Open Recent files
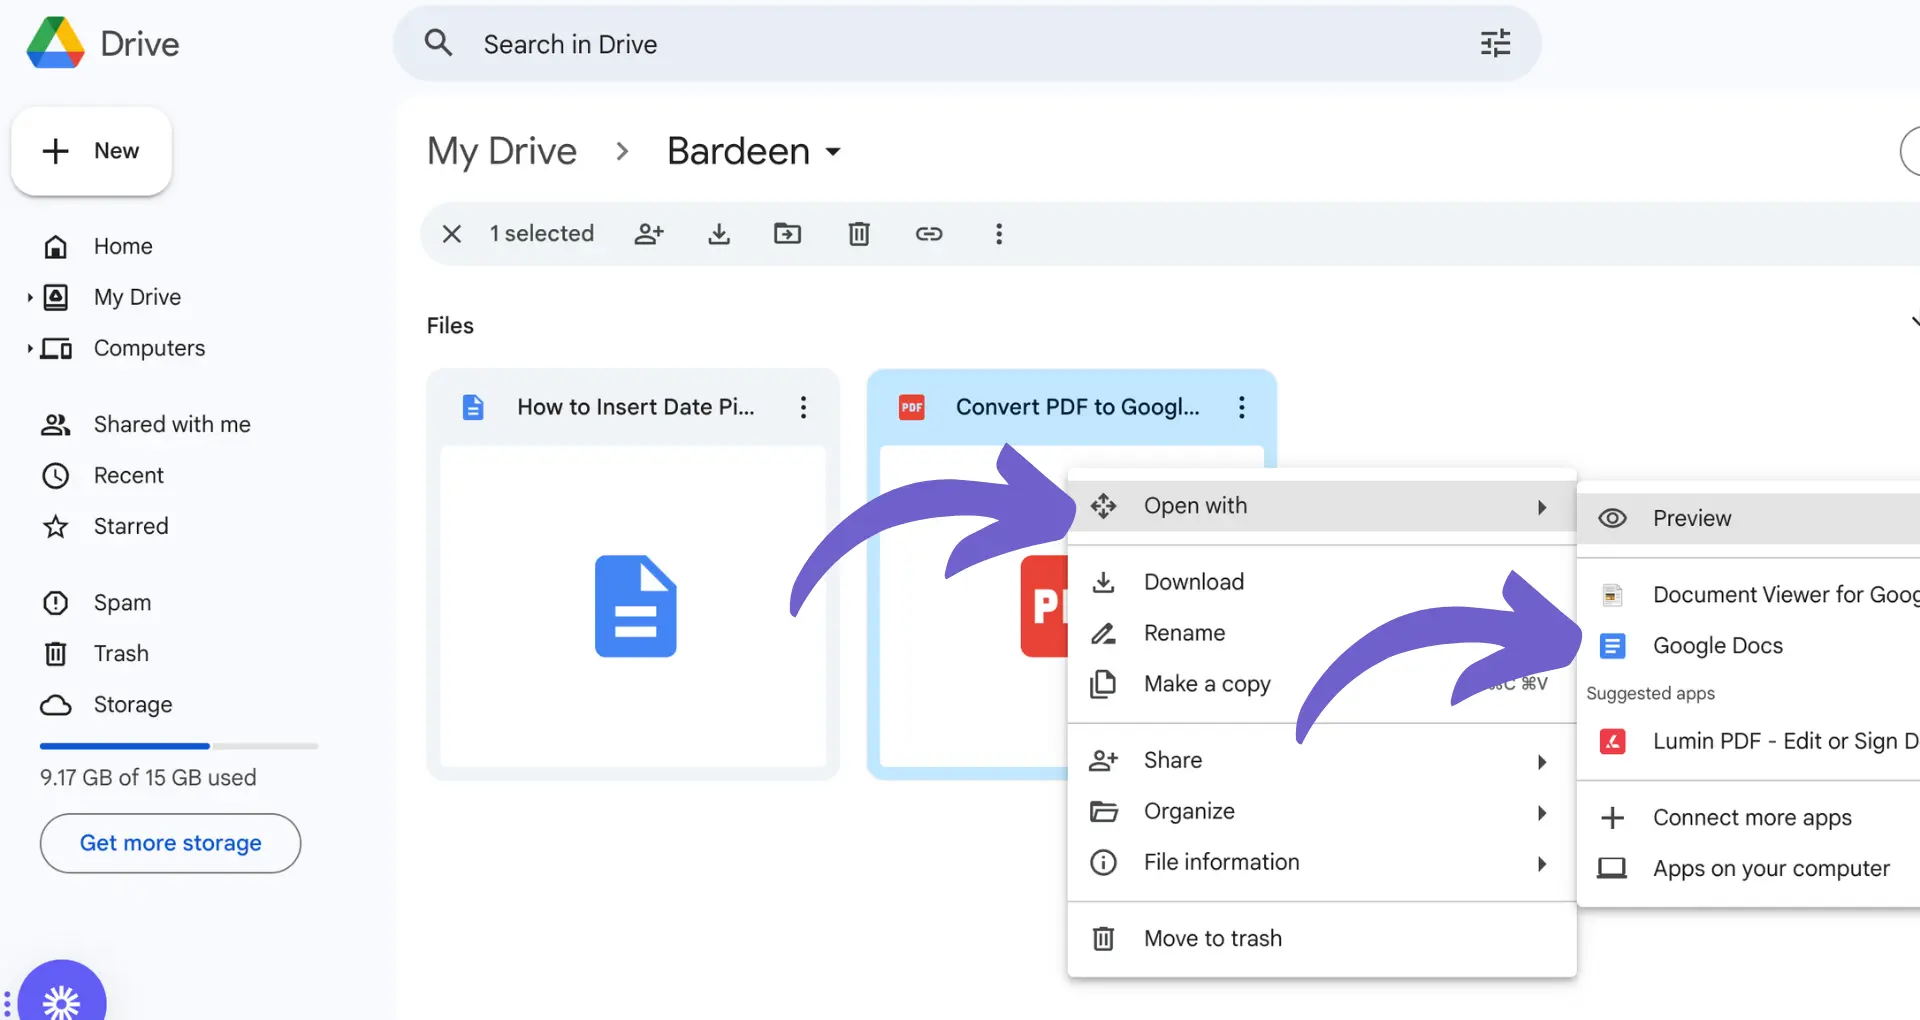Image resolution: width=1920 pixels, height=1020 pixels. 128,475
